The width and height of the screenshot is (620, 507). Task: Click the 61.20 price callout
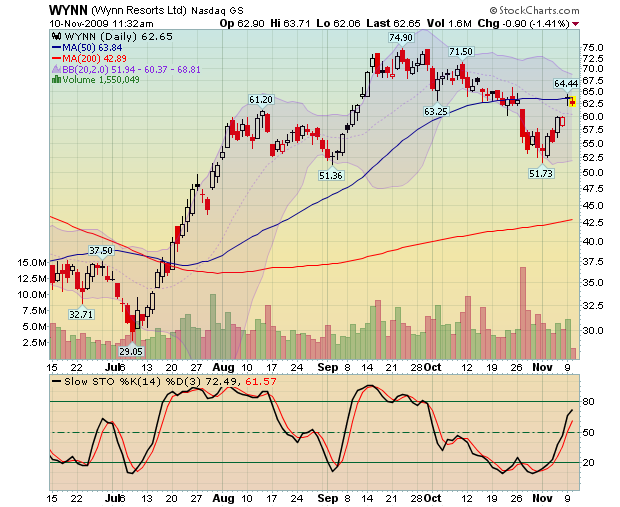[x=261, y=100]
